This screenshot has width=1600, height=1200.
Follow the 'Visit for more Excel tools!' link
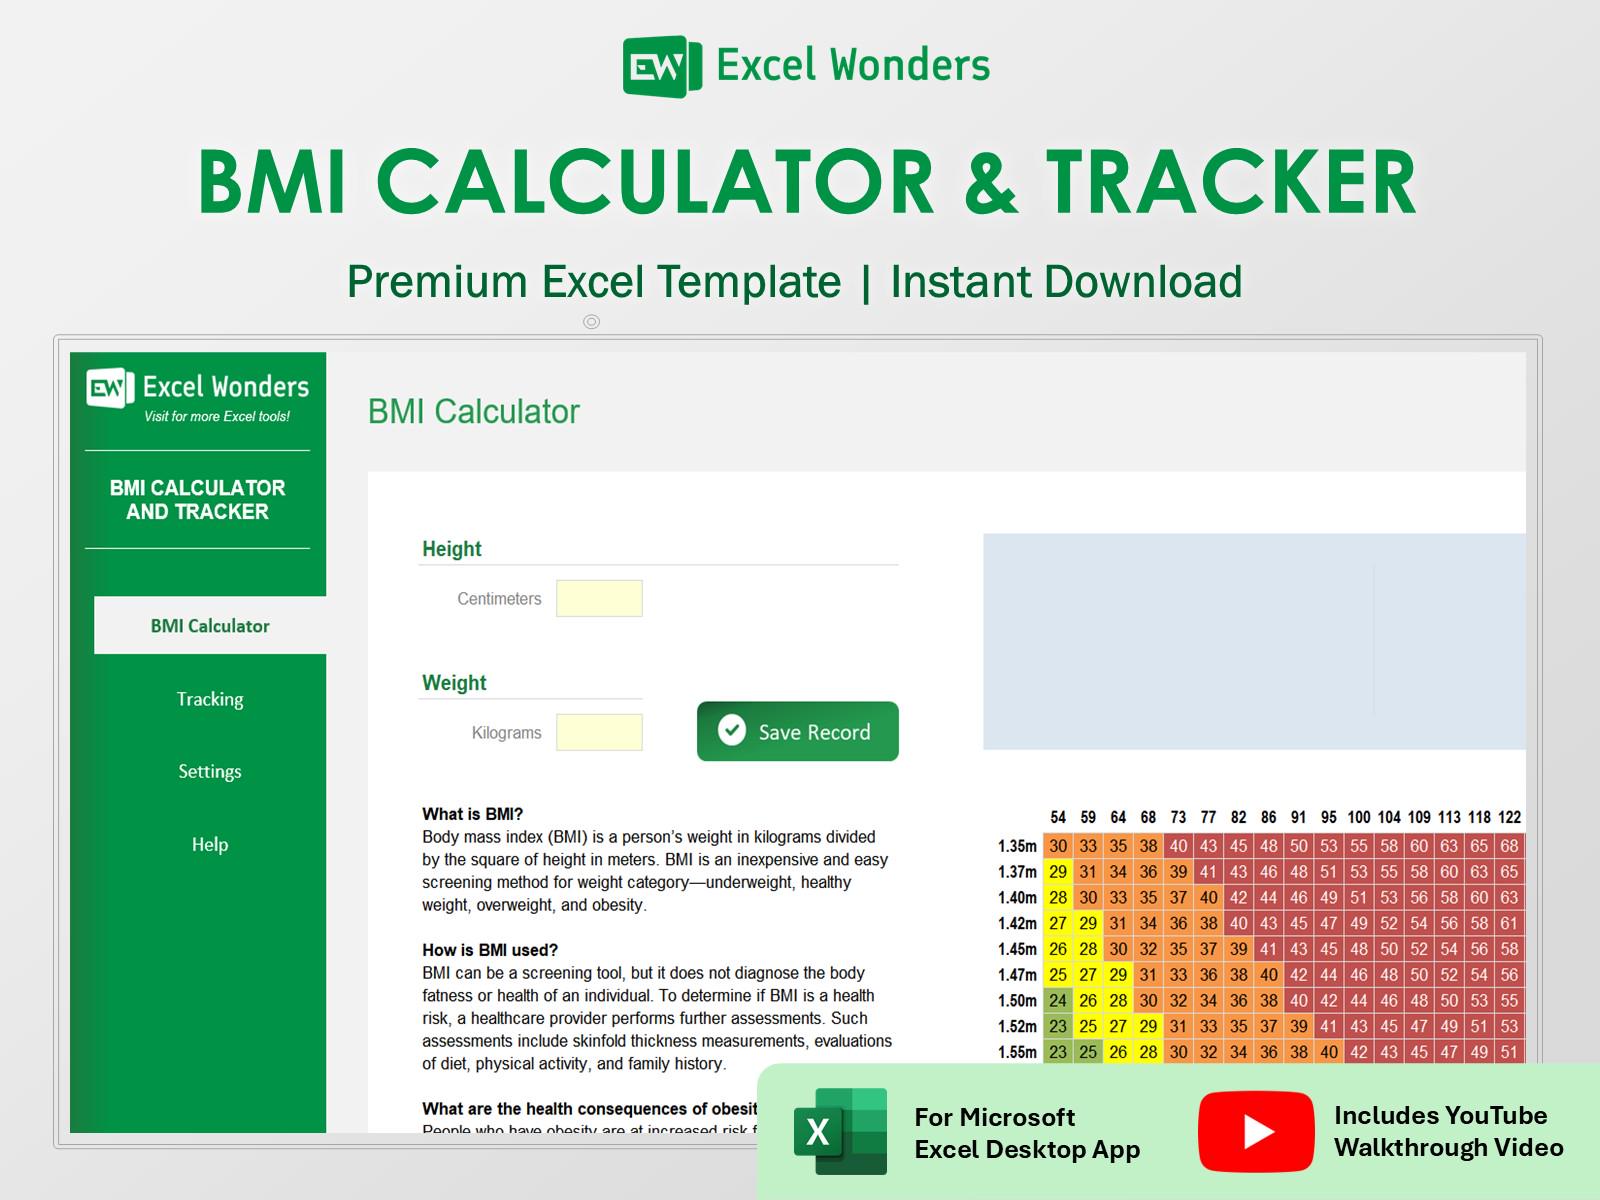pos(217,416)
